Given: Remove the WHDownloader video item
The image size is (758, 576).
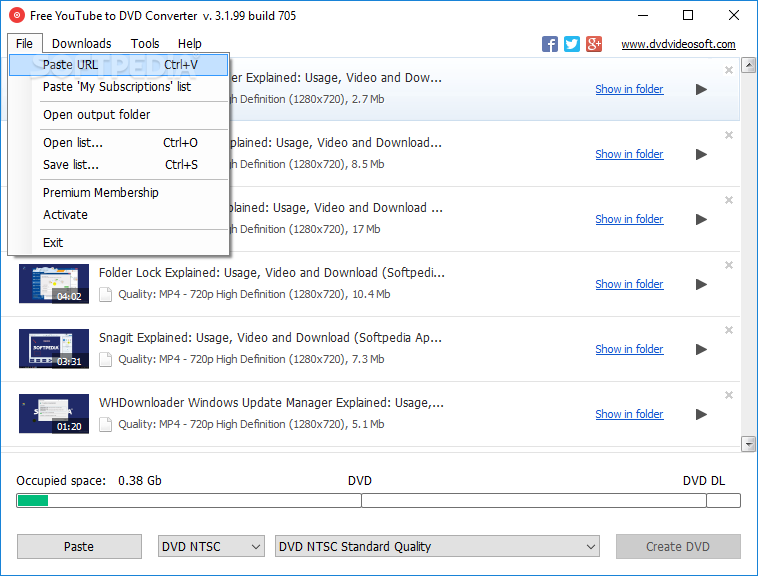Looking at the screenshot, I should [729, 395].
